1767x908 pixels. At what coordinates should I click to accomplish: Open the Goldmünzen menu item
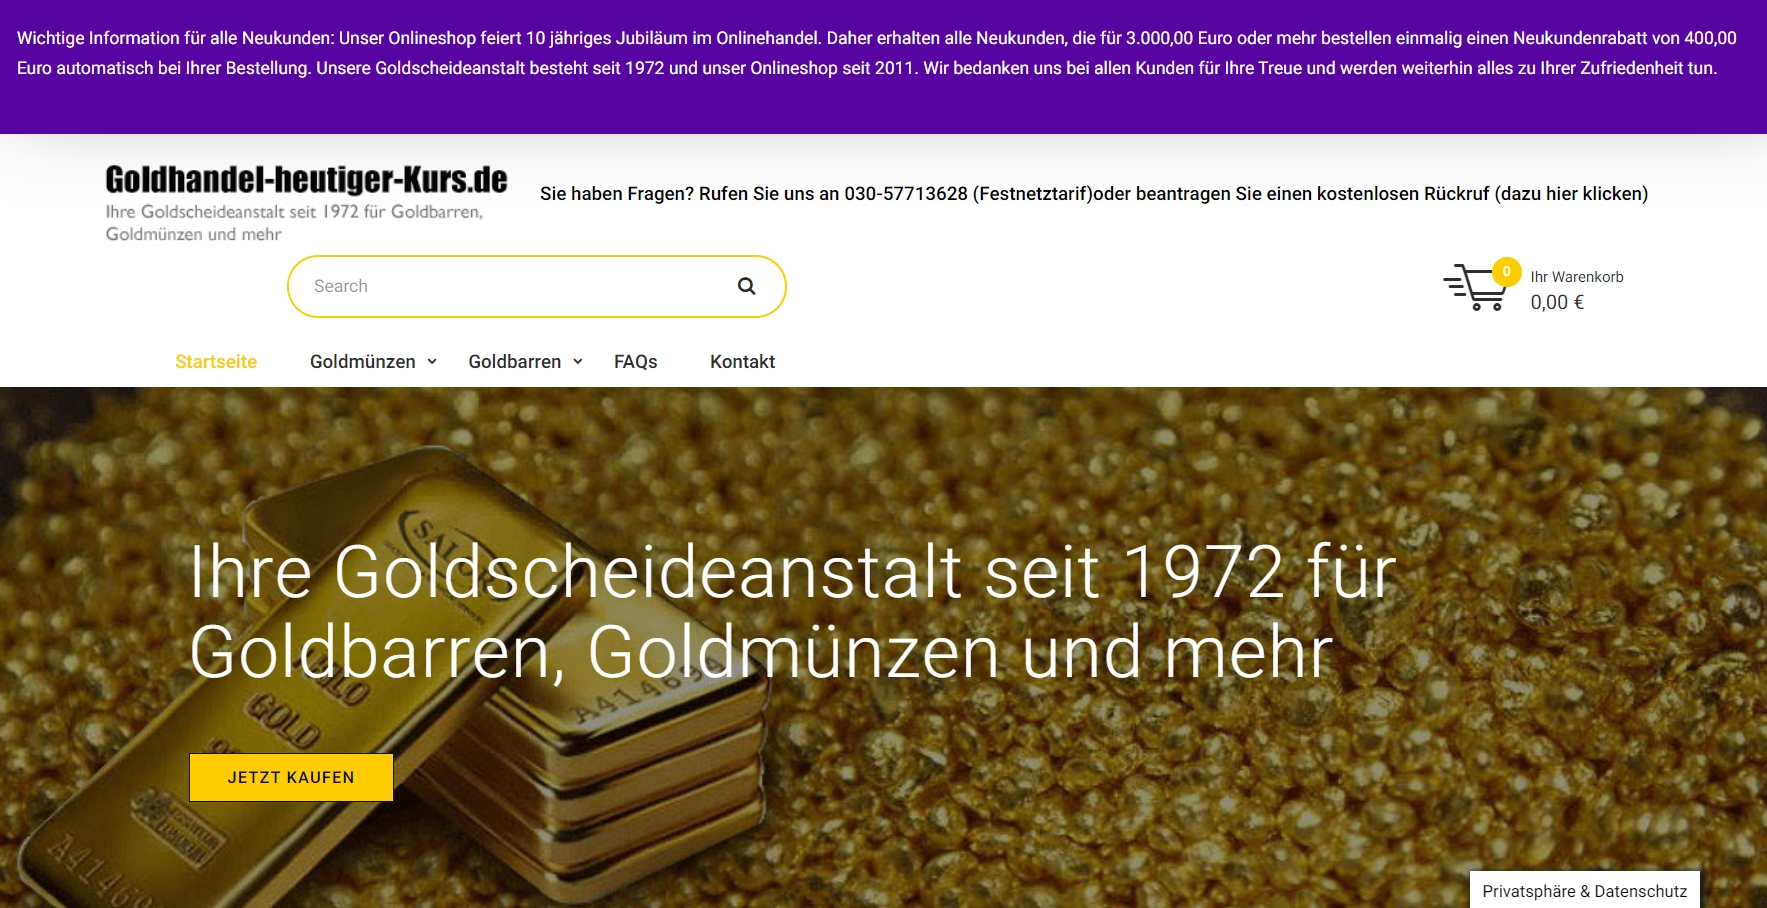[363, 362]
